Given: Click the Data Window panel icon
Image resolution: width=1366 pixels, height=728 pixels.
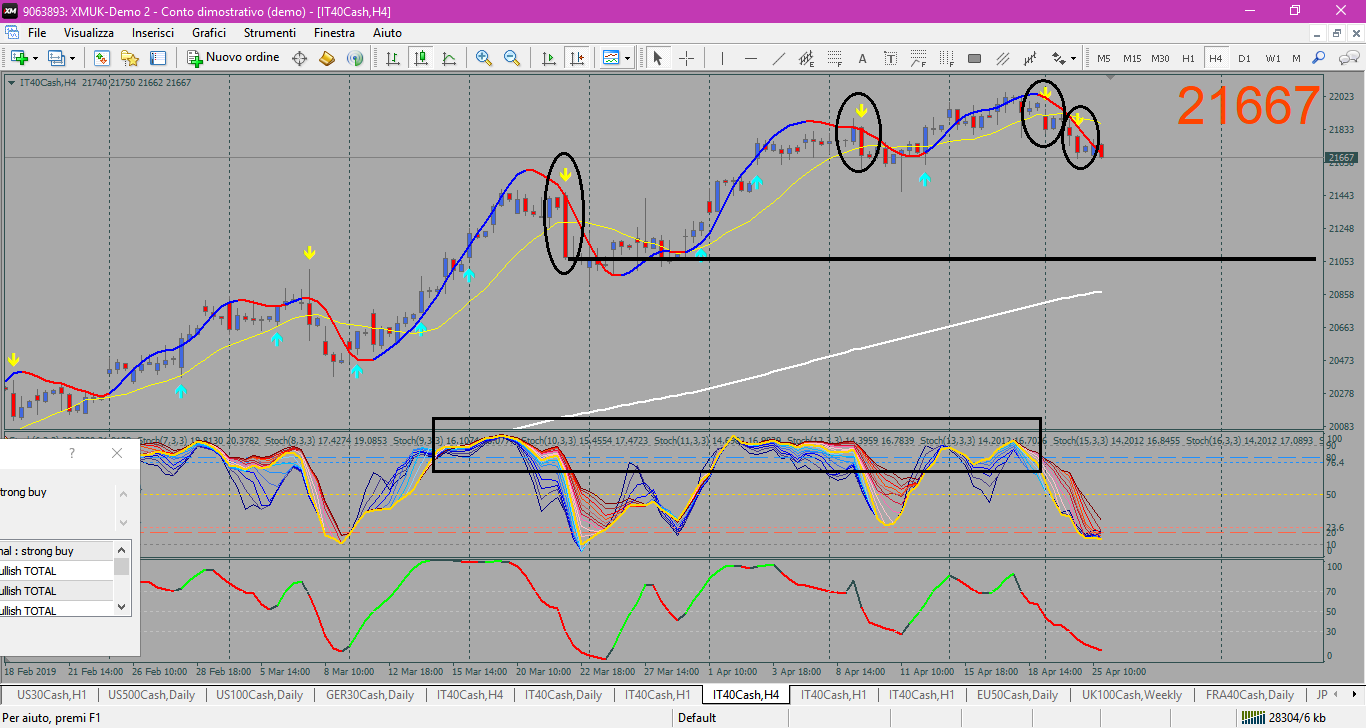Looking at the screenshot, I should pos(157,58).
